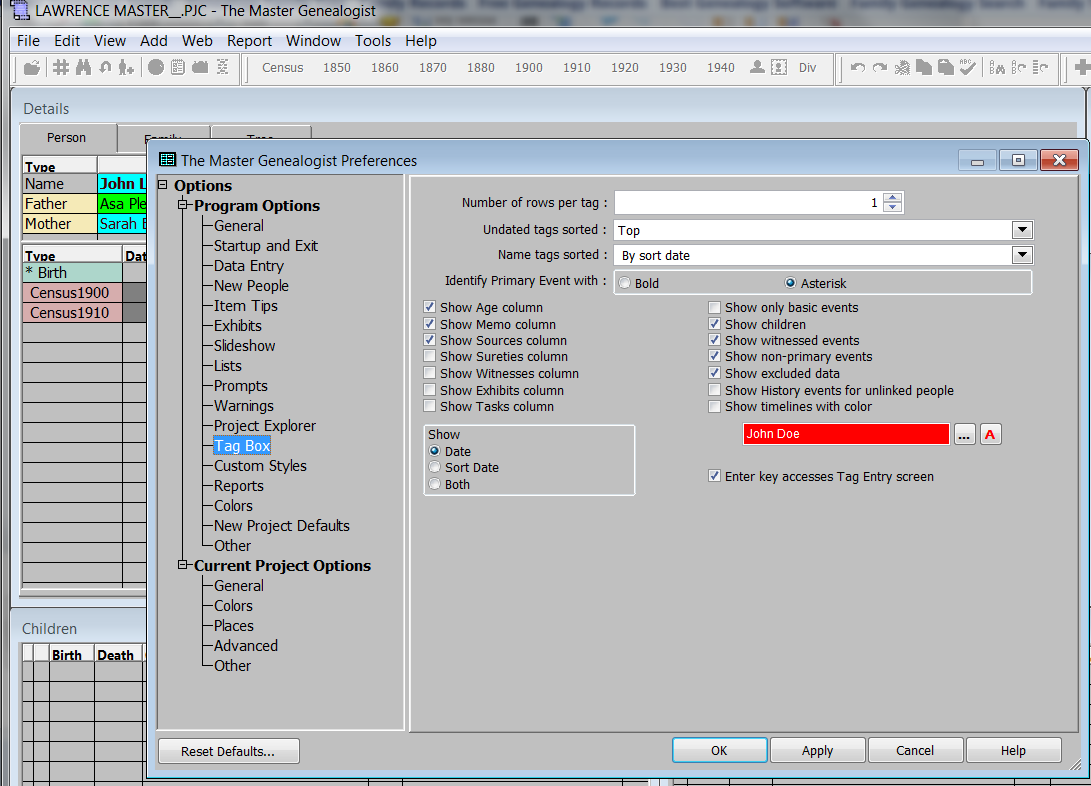Click the Redo arrow toolbar icon
Screen dimensions: 1091x786
pyautogui.click(x=880, y=67)
